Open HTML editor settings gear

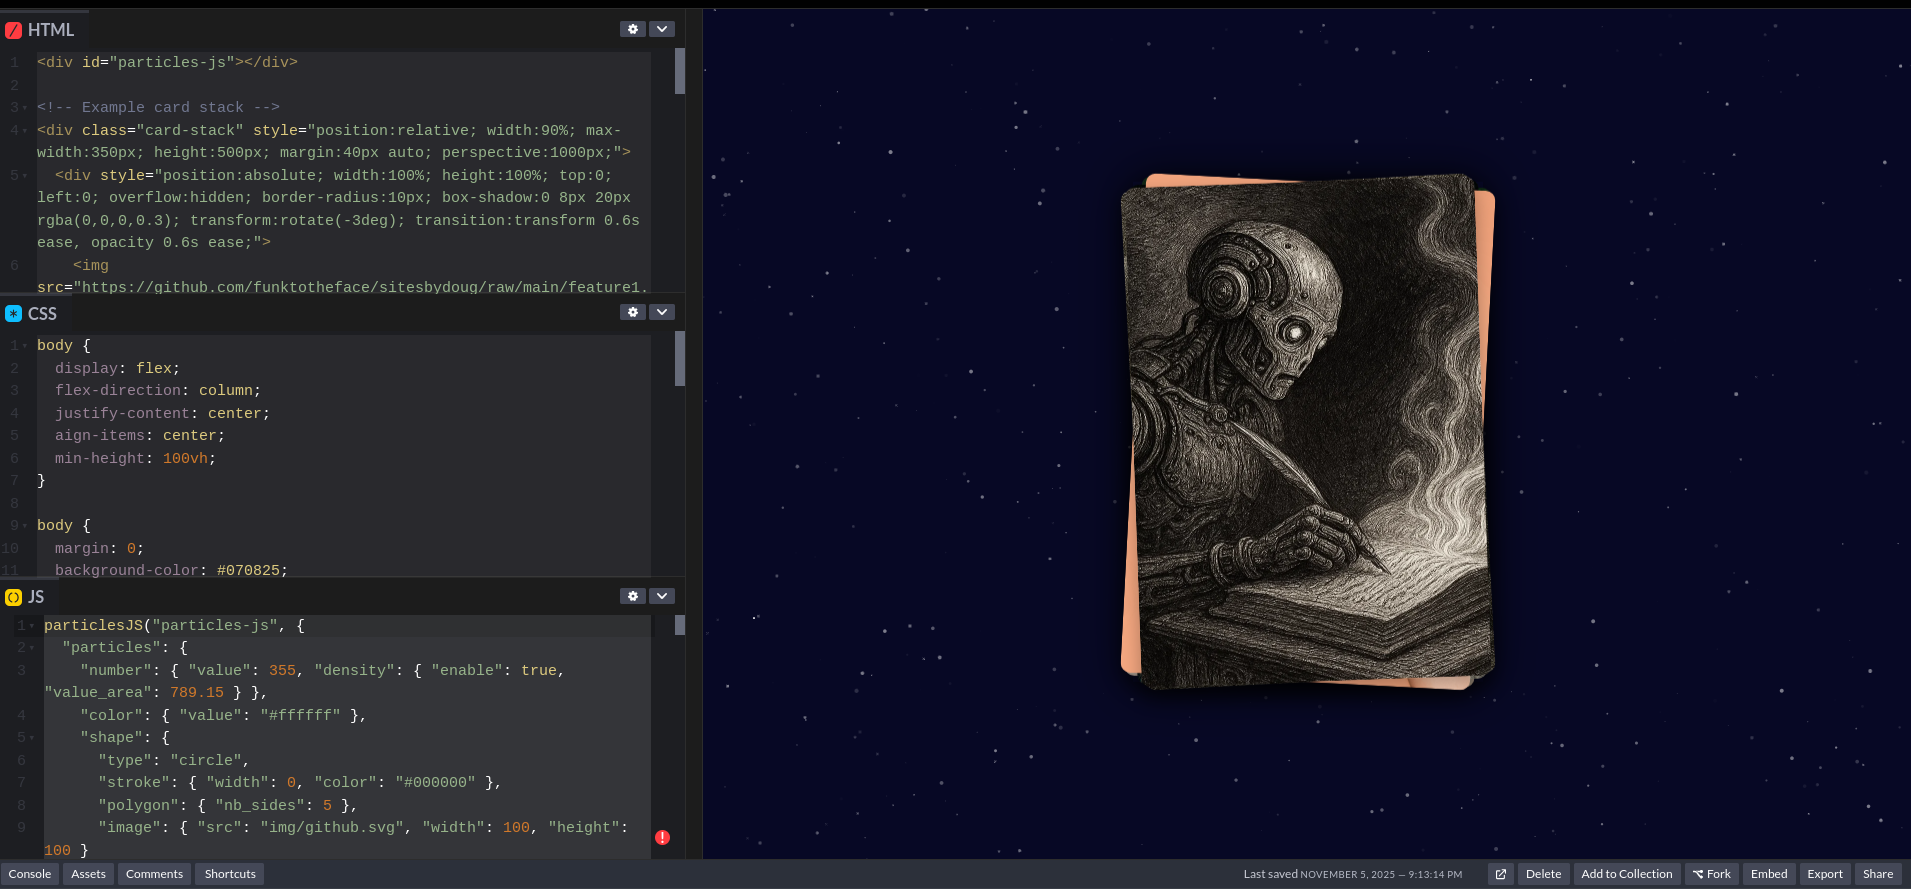(x=632, y=29)
